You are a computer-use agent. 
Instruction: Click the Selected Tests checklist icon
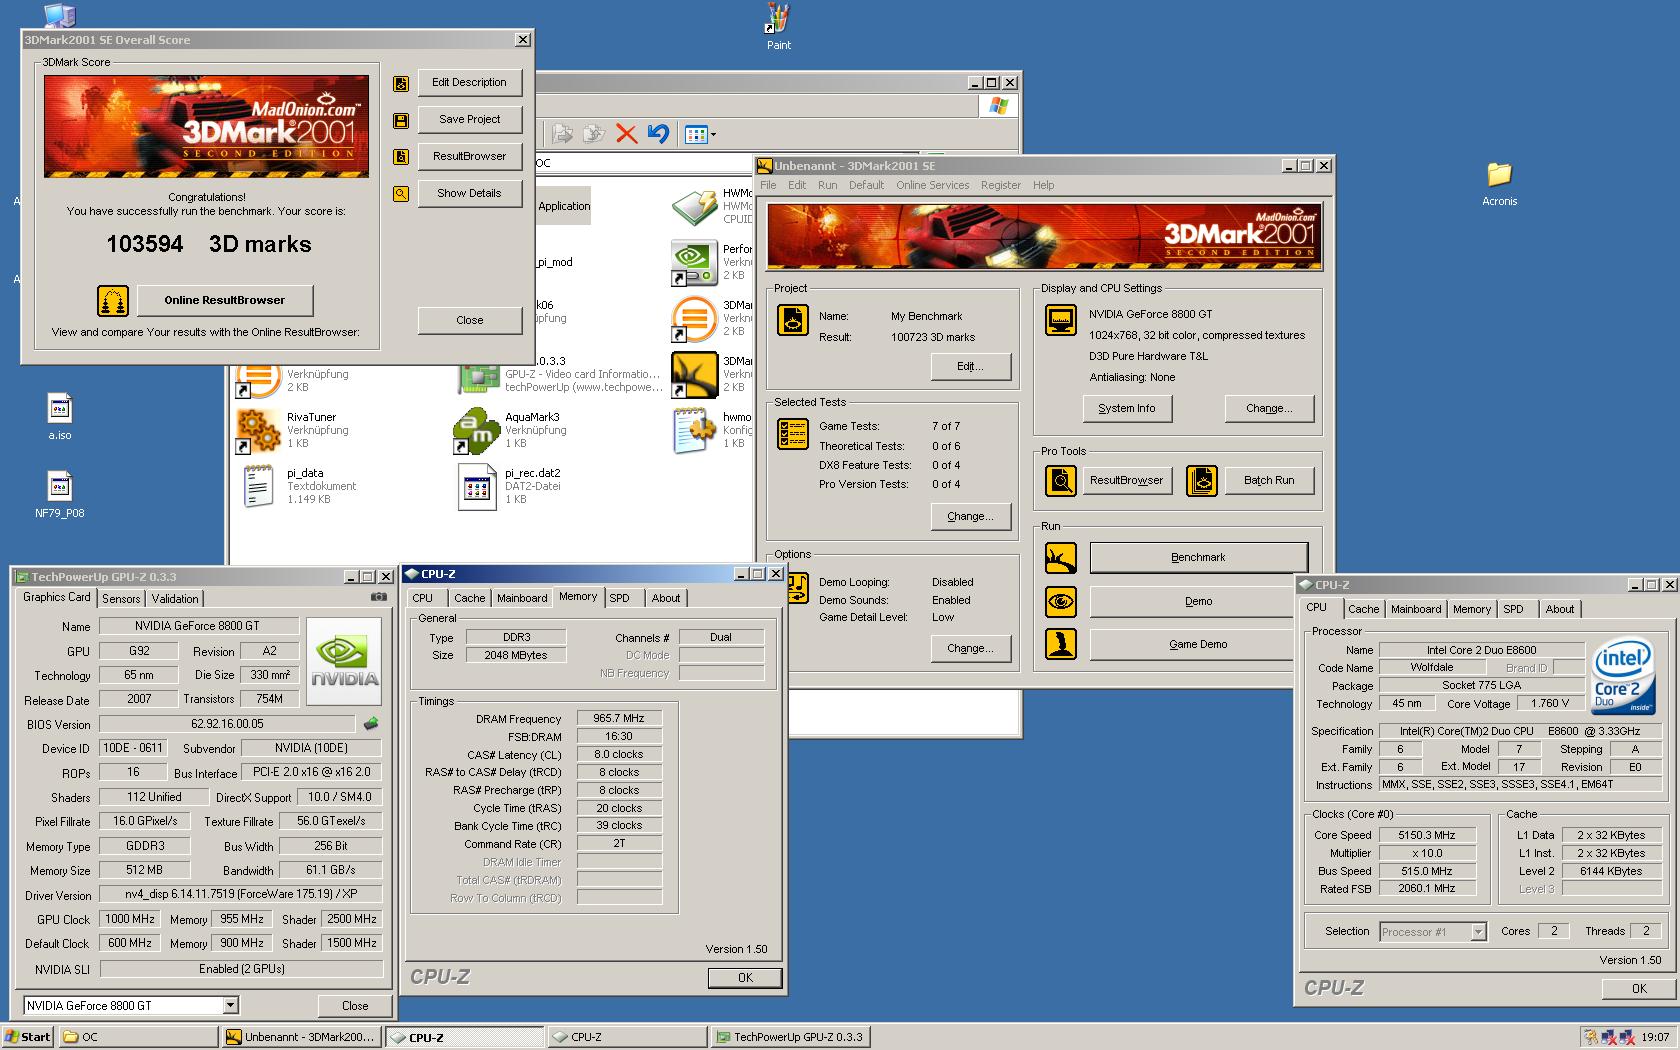(793, 433)
